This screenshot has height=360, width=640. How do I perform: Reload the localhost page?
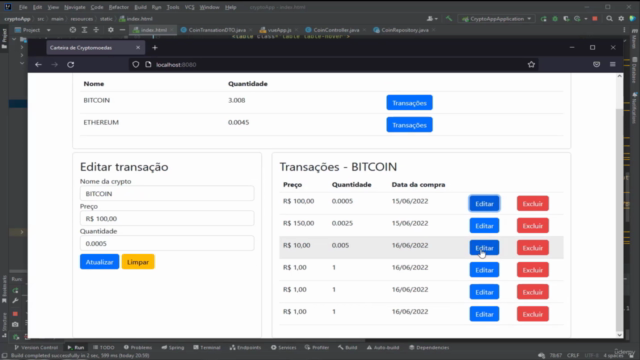click(x=71, y=64)
